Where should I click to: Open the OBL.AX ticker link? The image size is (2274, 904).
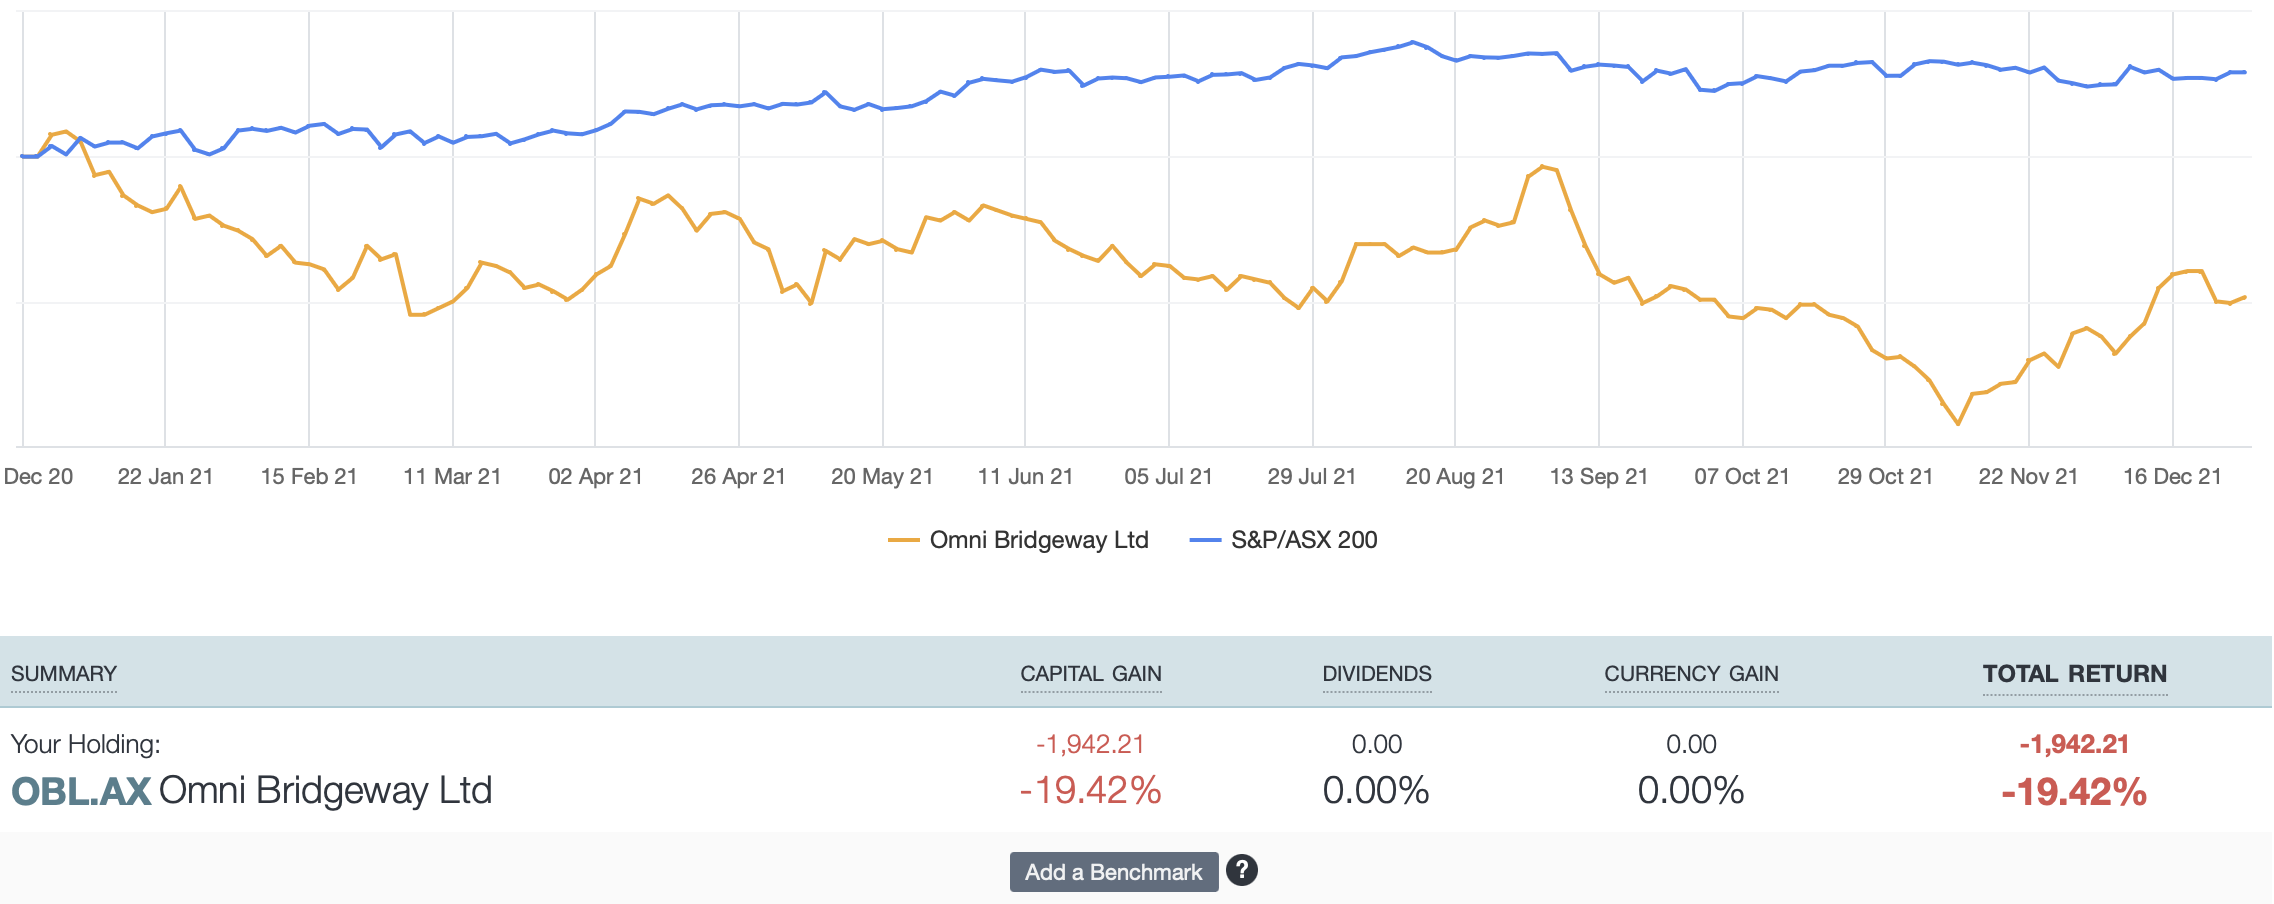click(81, 791)
